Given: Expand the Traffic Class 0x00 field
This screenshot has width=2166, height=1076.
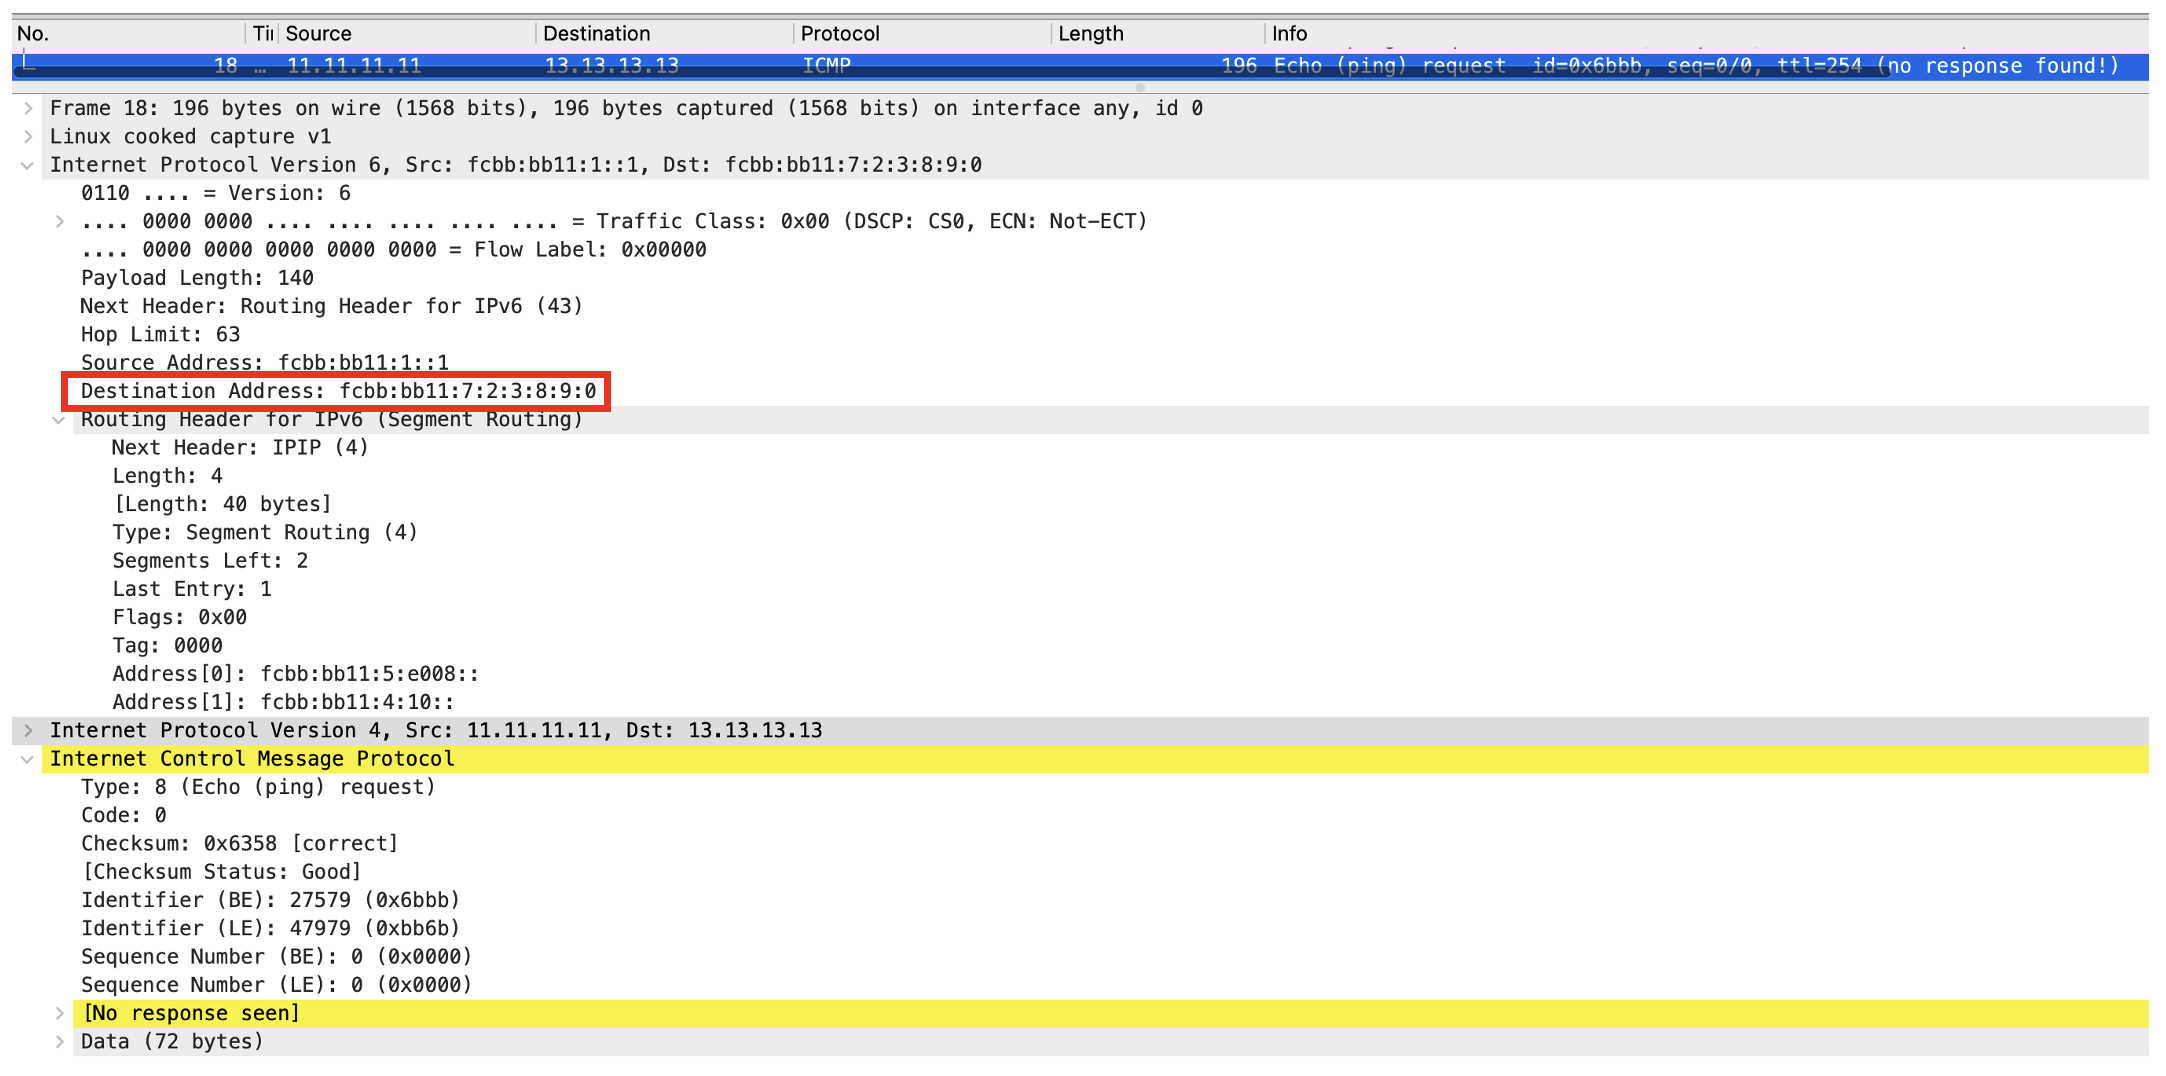Looking at the screenshot, I should [x=60, y=221].
